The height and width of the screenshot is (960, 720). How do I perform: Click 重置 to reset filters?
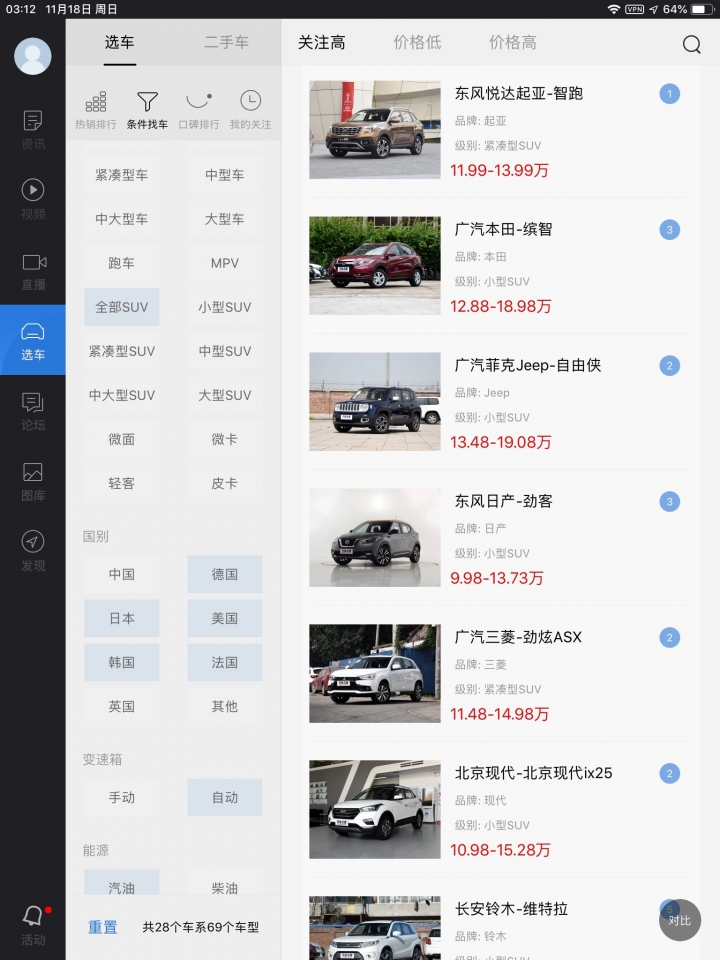pos(103,928)
